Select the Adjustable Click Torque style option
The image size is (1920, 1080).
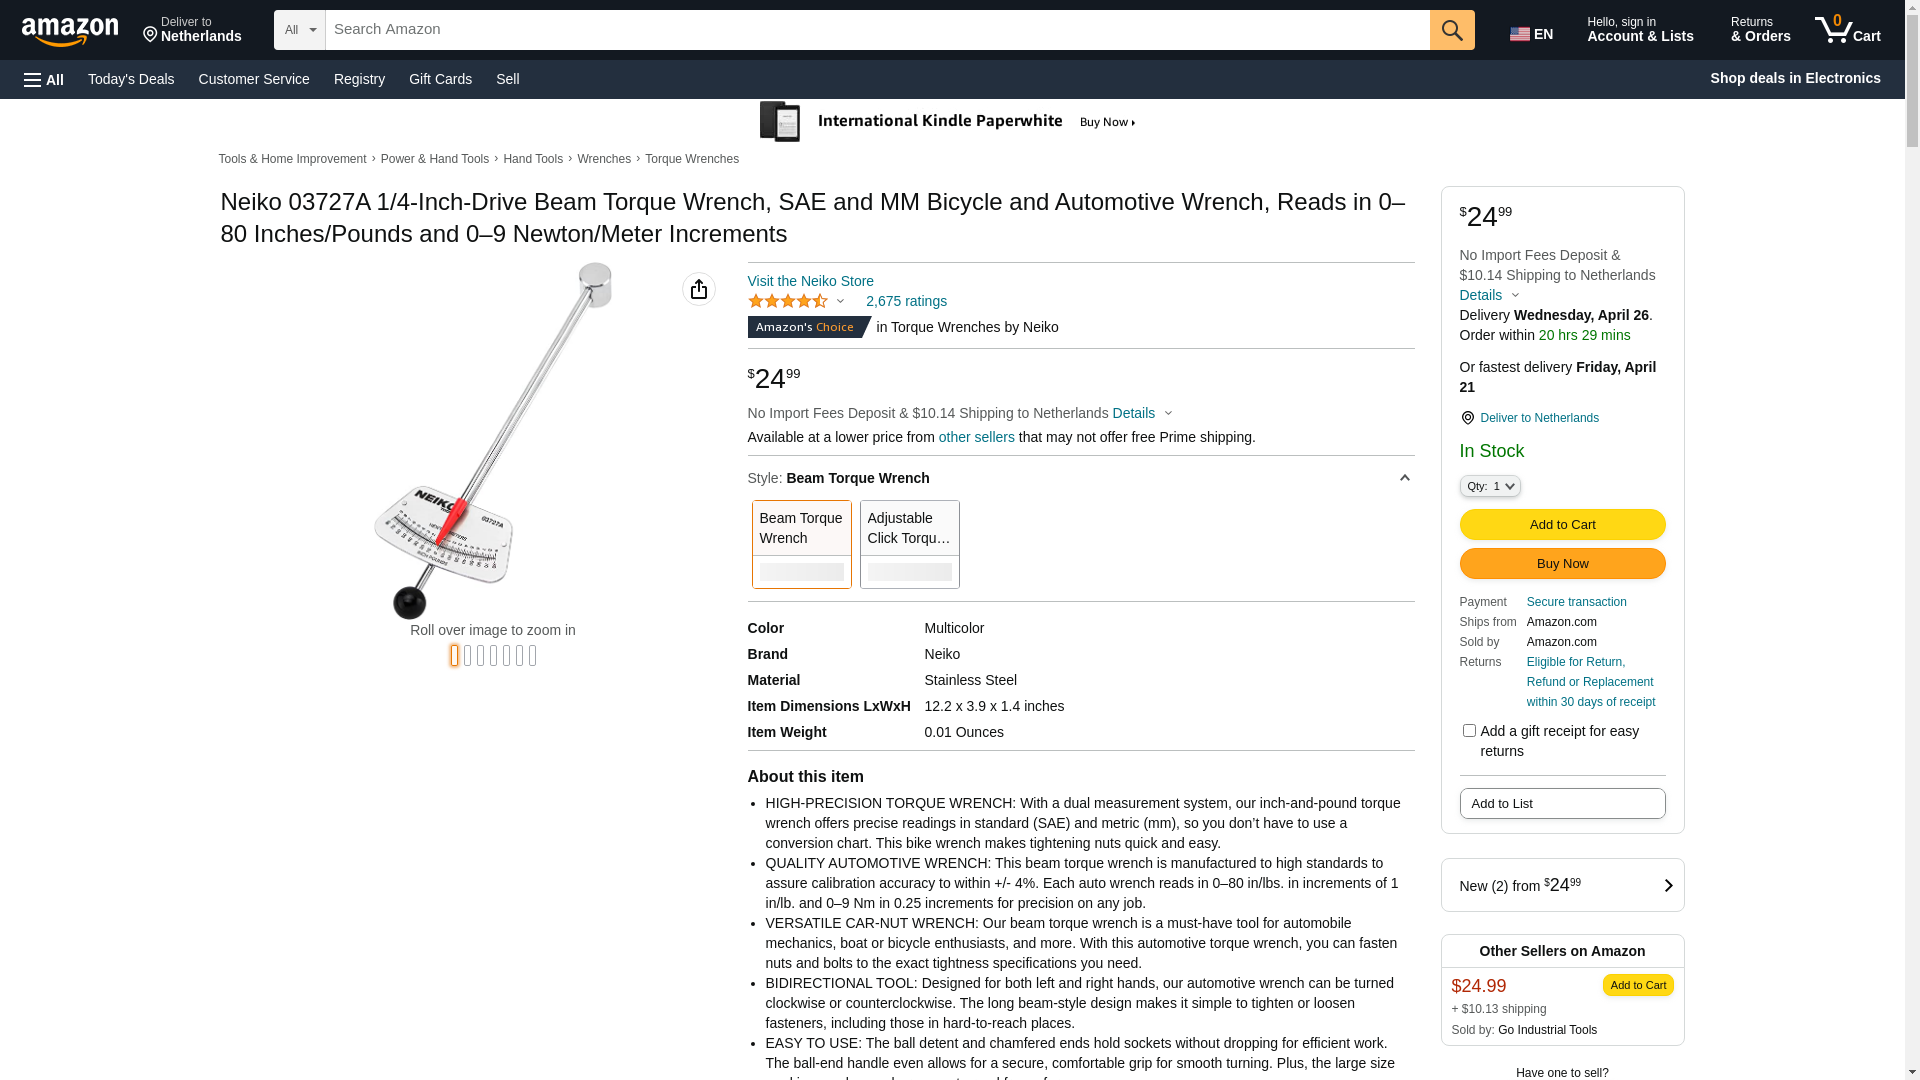[x=909, y=544]
